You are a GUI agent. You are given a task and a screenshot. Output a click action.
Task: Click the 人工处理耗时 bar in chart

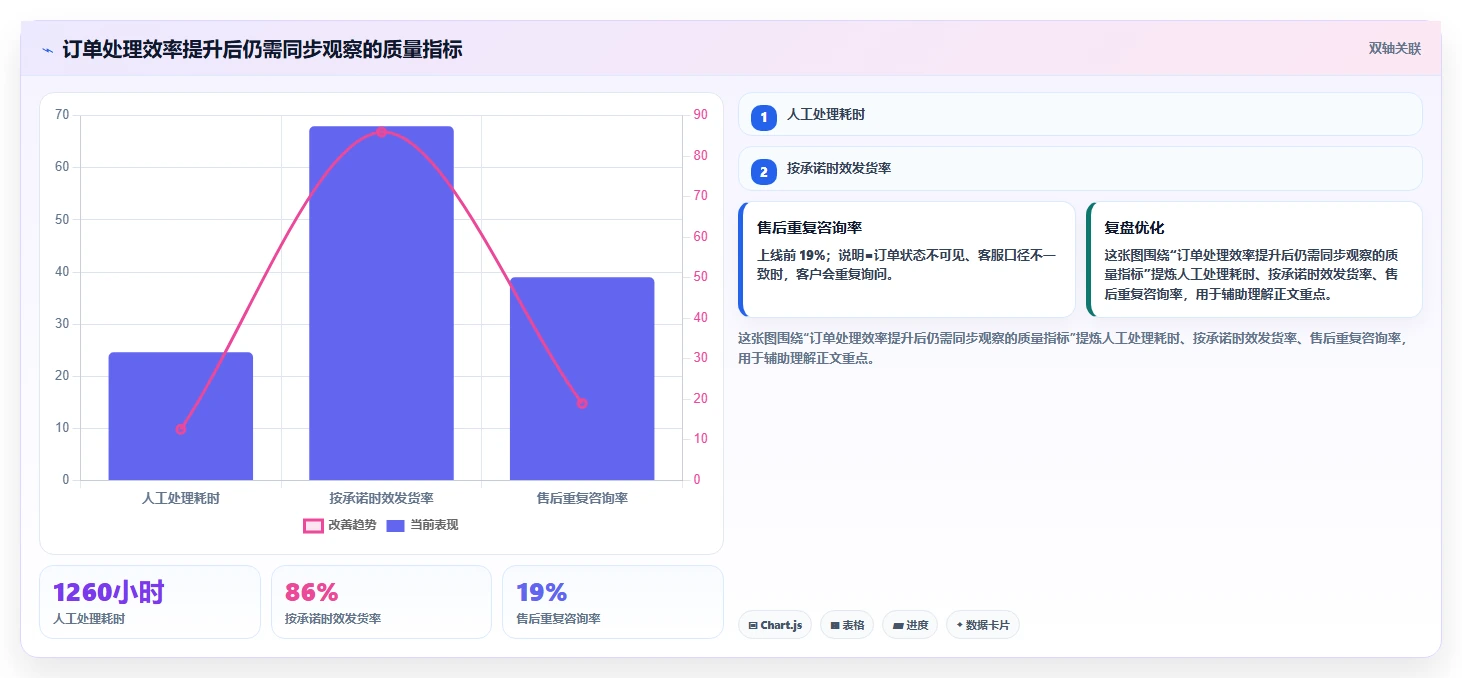[181, 416]
